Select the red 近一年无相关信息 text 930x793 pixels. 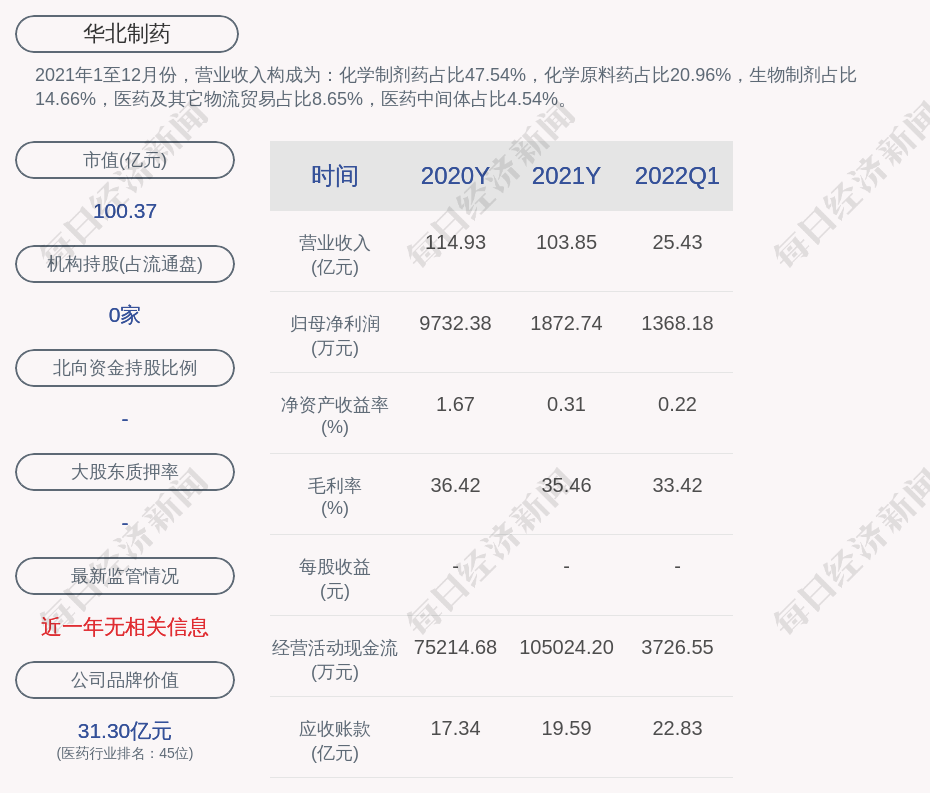[x=125, y=627]
